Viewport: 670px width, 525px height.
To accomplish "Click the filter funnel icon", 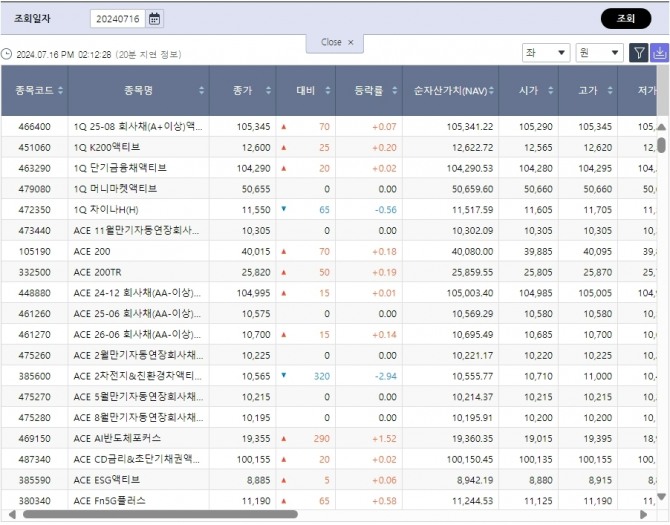I will 639,53.
